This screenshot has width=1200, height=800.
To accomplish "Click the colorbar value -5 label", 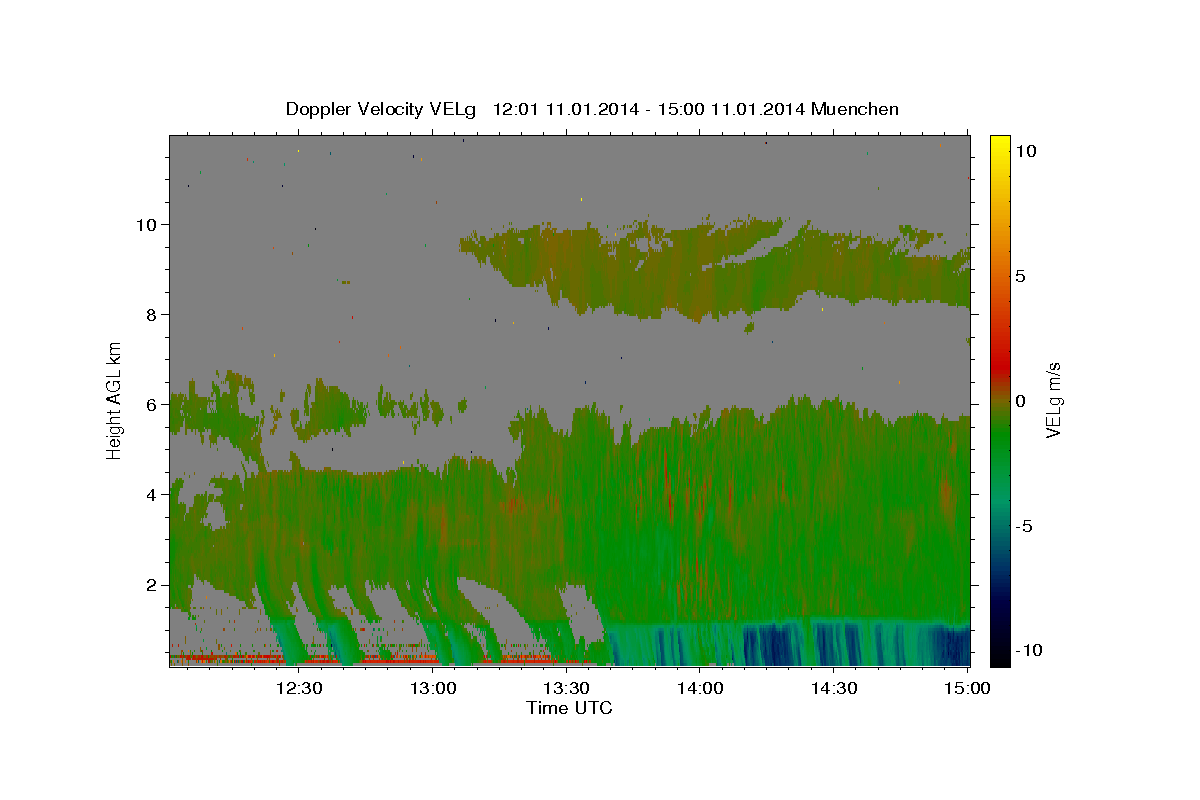I will [1024, 526].
